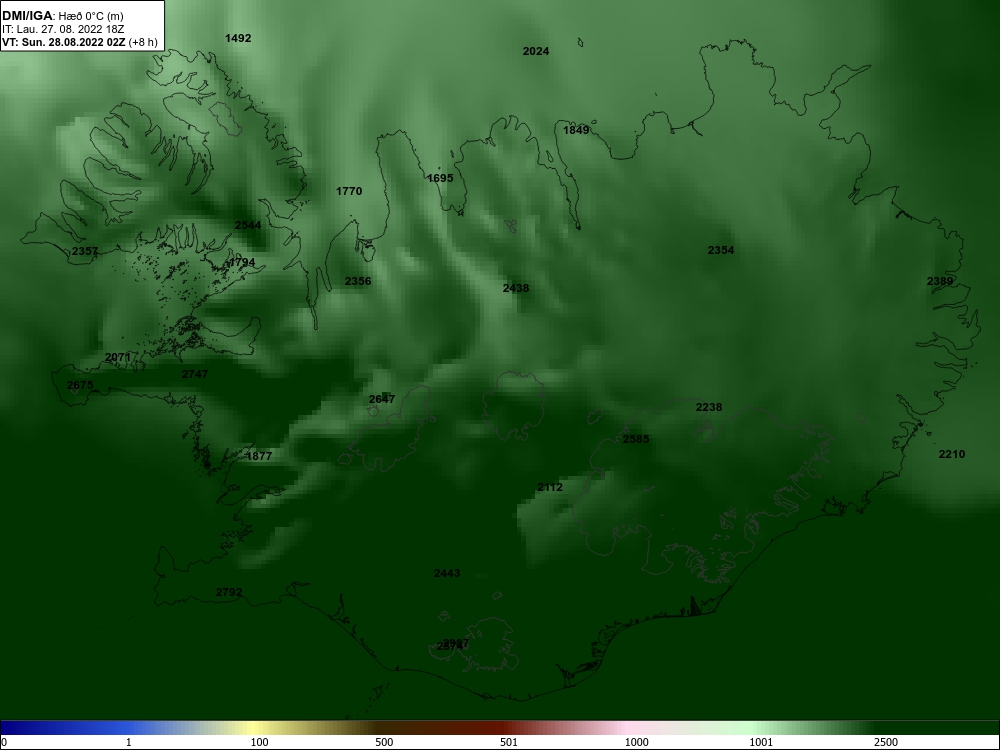Click the map value 1695
Image resolution: width=1000 pixels, height=750 pixels.
click(440, 178)
